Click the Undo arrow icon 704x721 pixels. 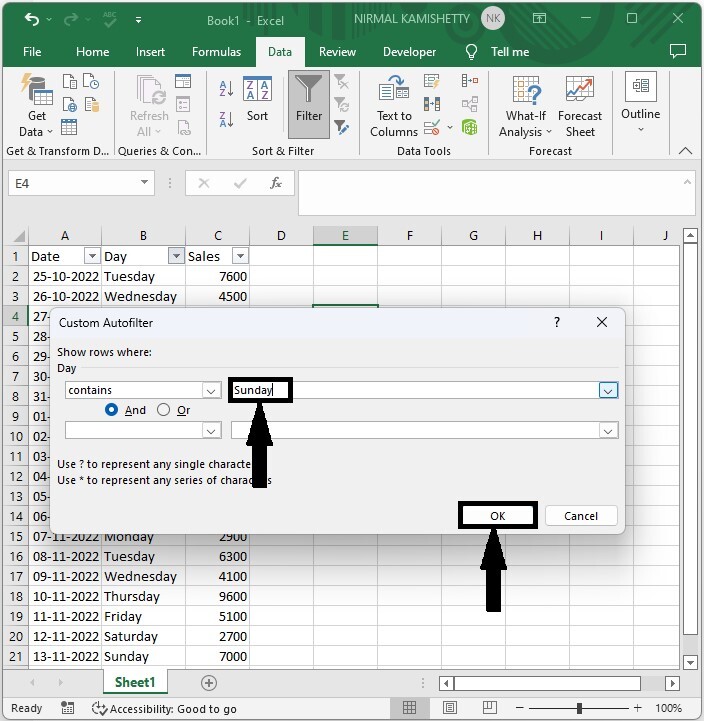(x=32, y=19)
